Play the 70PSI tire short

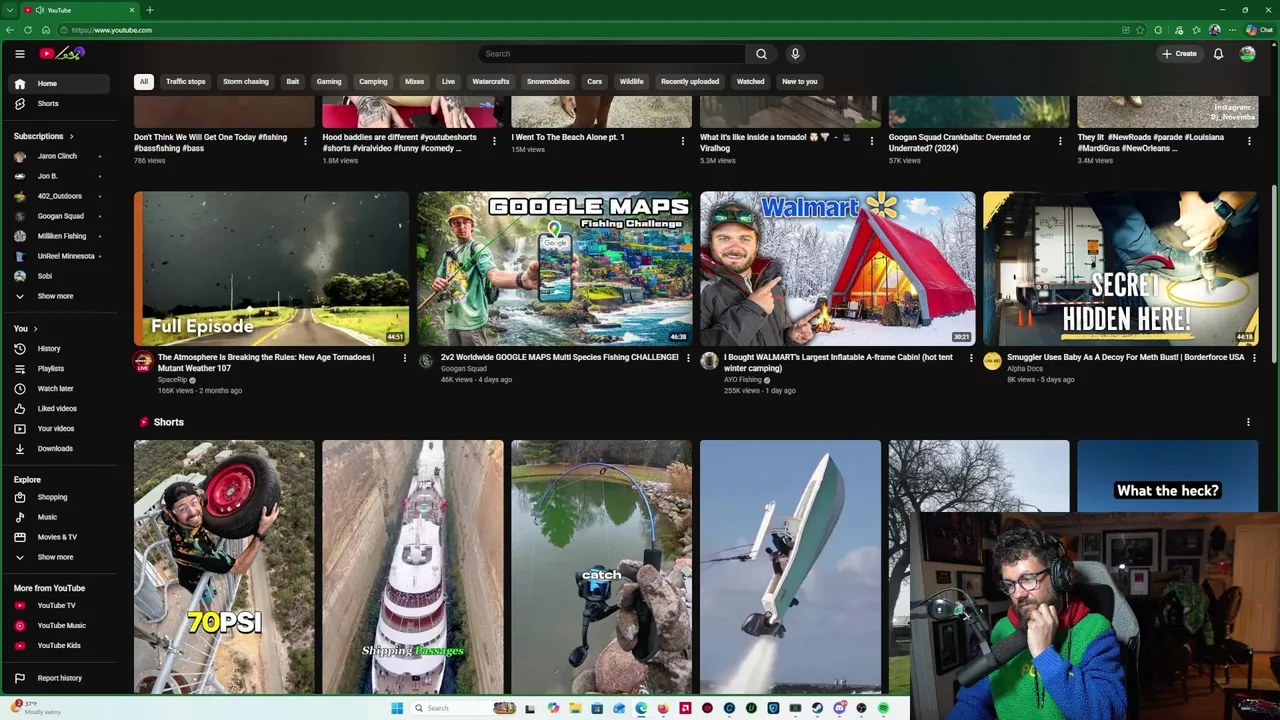[x=224, y=567]
